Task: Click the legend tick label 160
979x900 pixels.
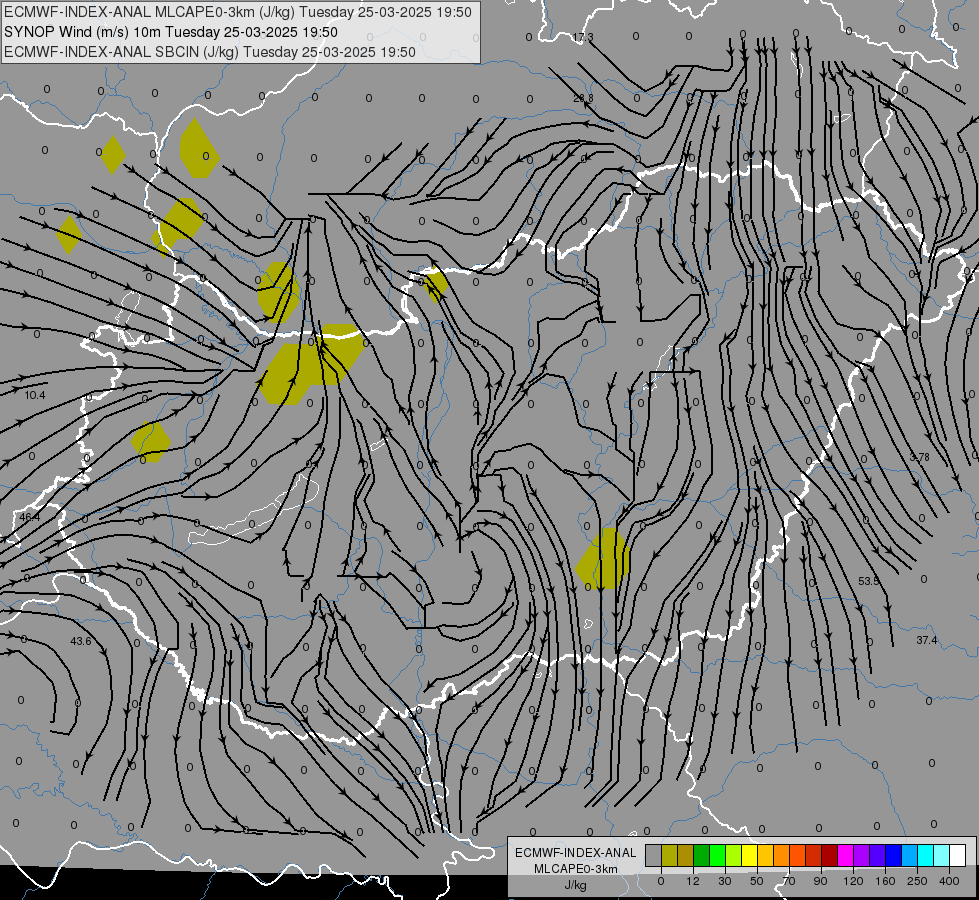Action: (x=885, y=881)
